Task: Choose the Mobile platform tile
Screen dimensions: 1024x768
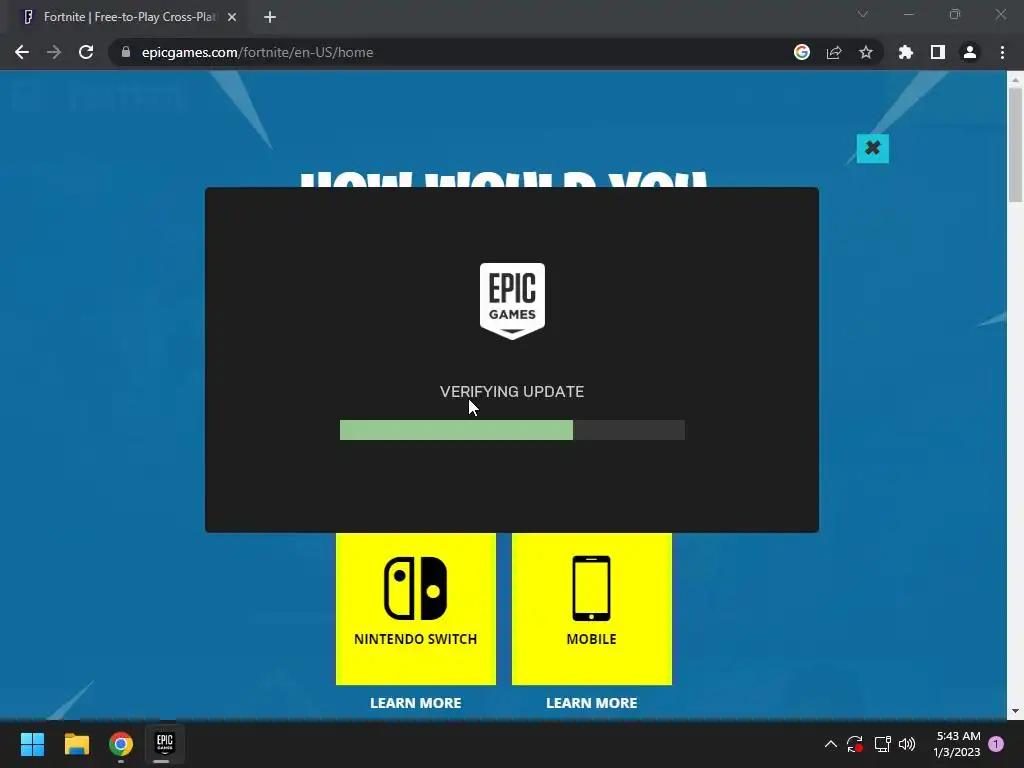Action: pos(592,609)
